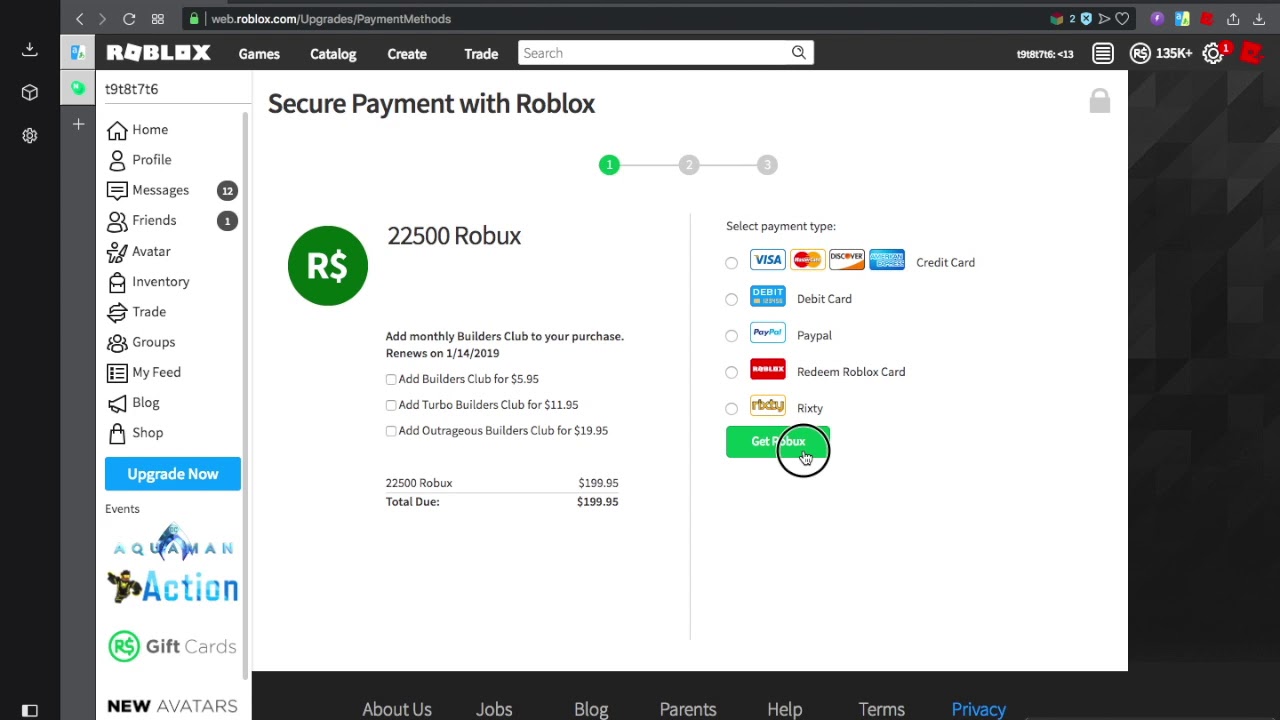Image resolution: width=1280 pixels, height=720 pixels.
Task: Open Trade in top navigation
Action: pyautogui.click(x=481, y=54)
